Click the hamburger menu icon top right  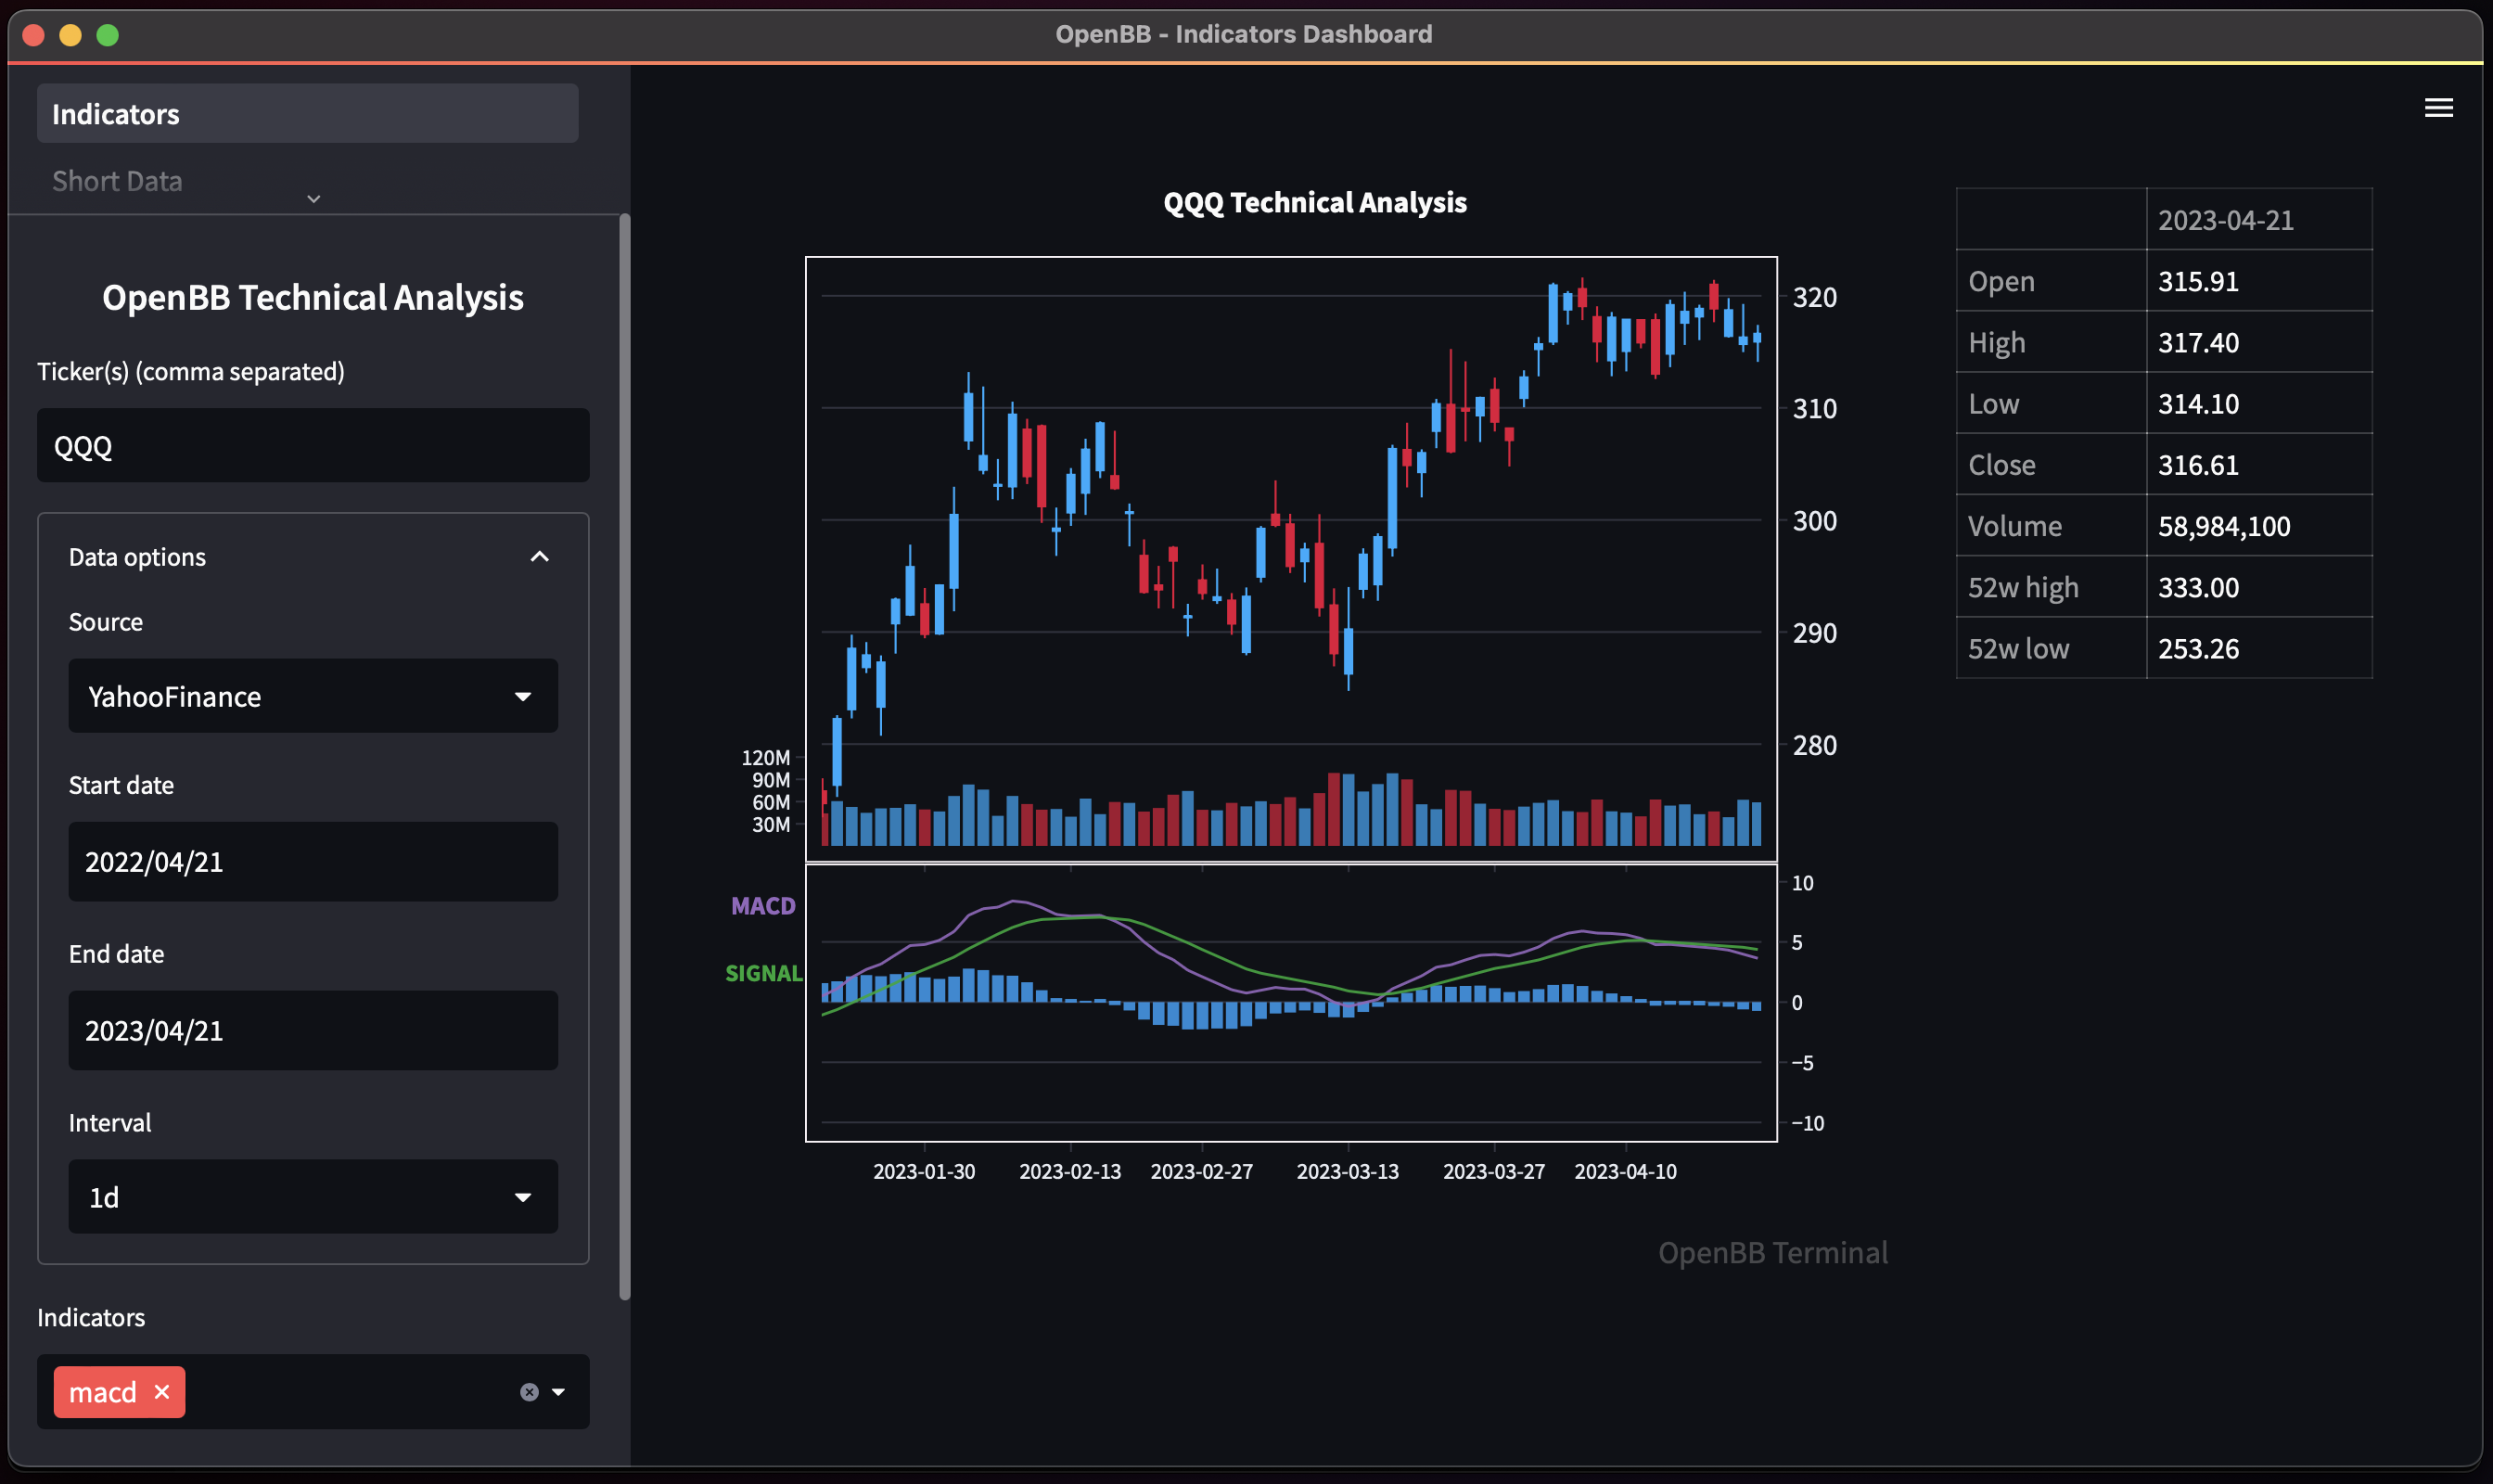2438,109
